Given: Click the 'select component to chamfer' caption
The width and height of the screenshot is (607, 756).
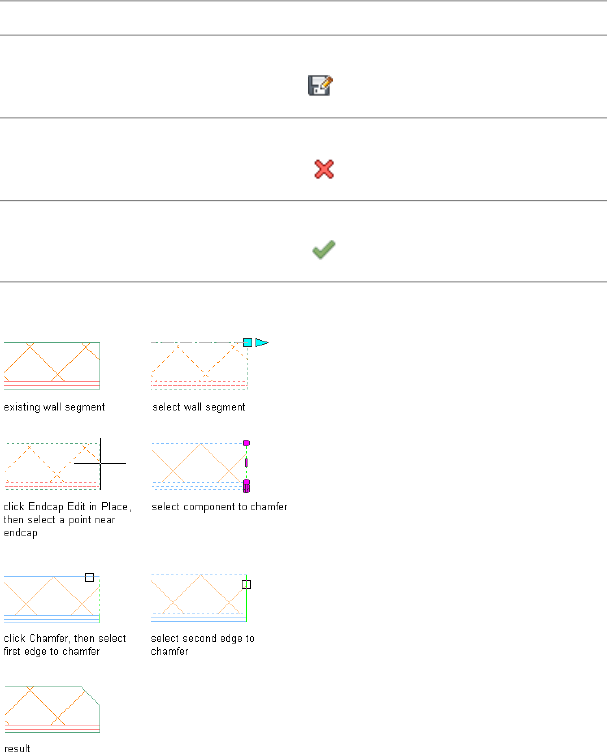Looking at the screenshot, I should tap(219, 507).
